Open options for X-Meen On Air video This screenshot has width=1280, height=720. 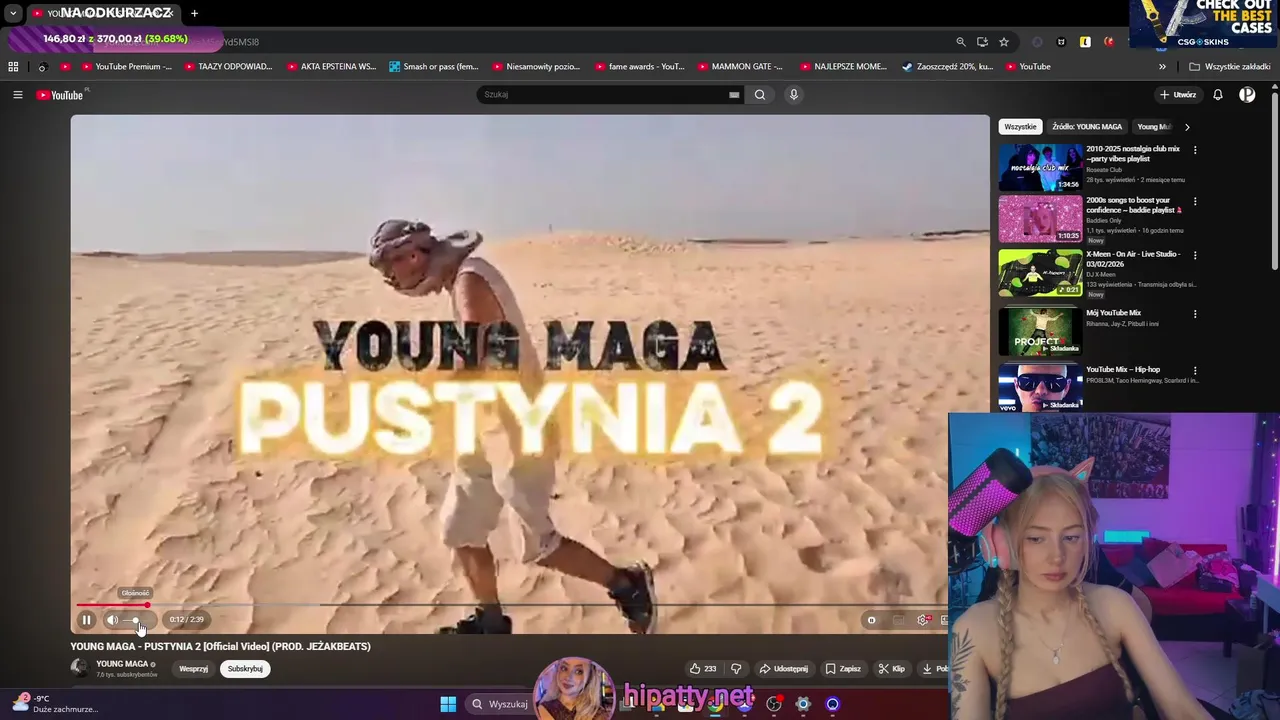pos(1195,255)
